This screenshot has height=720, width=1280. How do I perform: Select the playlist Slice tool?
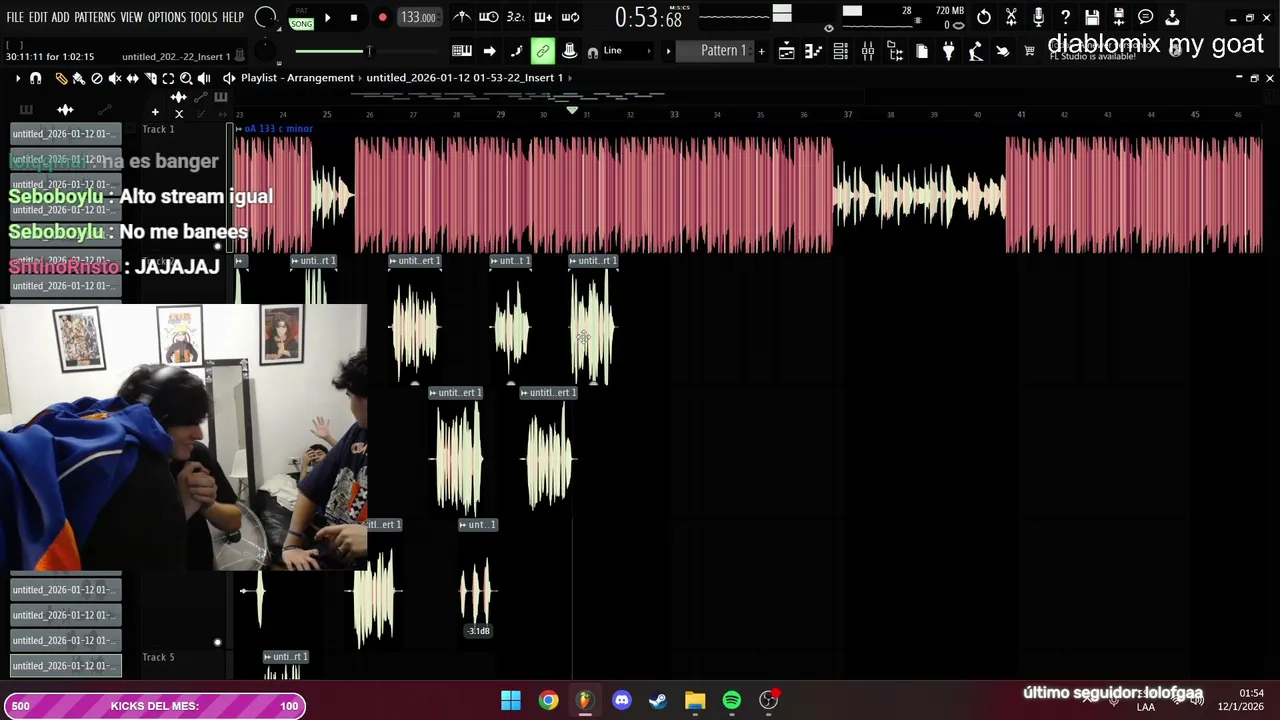tap(151, 78)
